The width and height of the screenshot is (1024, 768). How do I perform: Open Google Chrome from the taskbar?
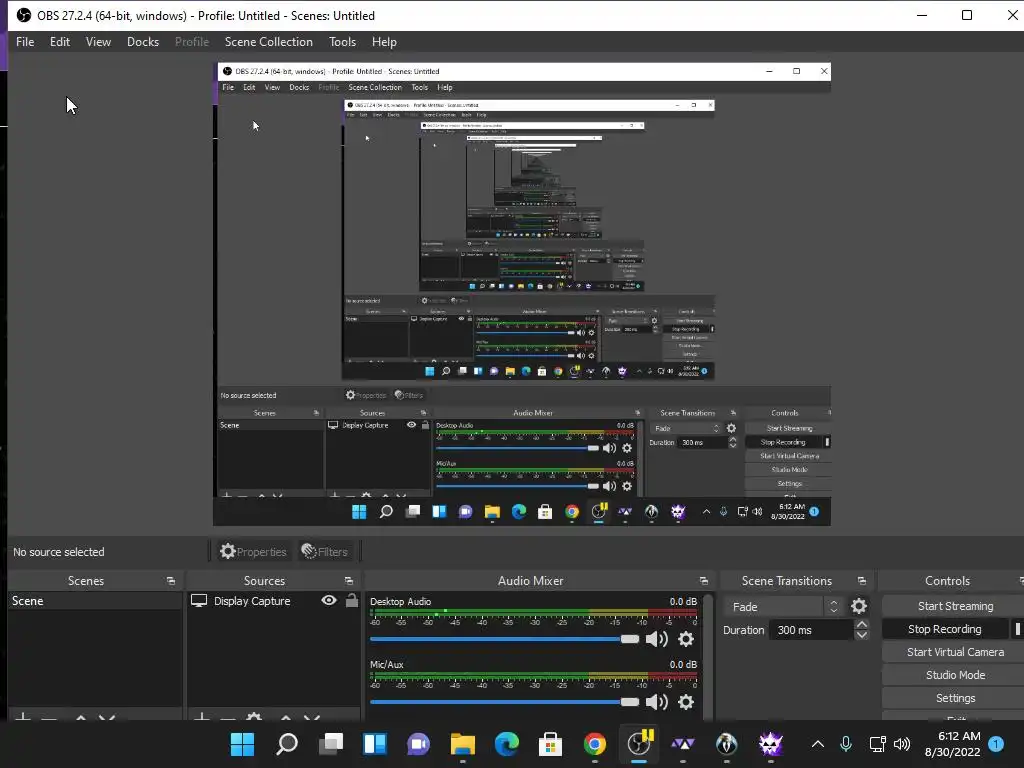pos(594,744)
